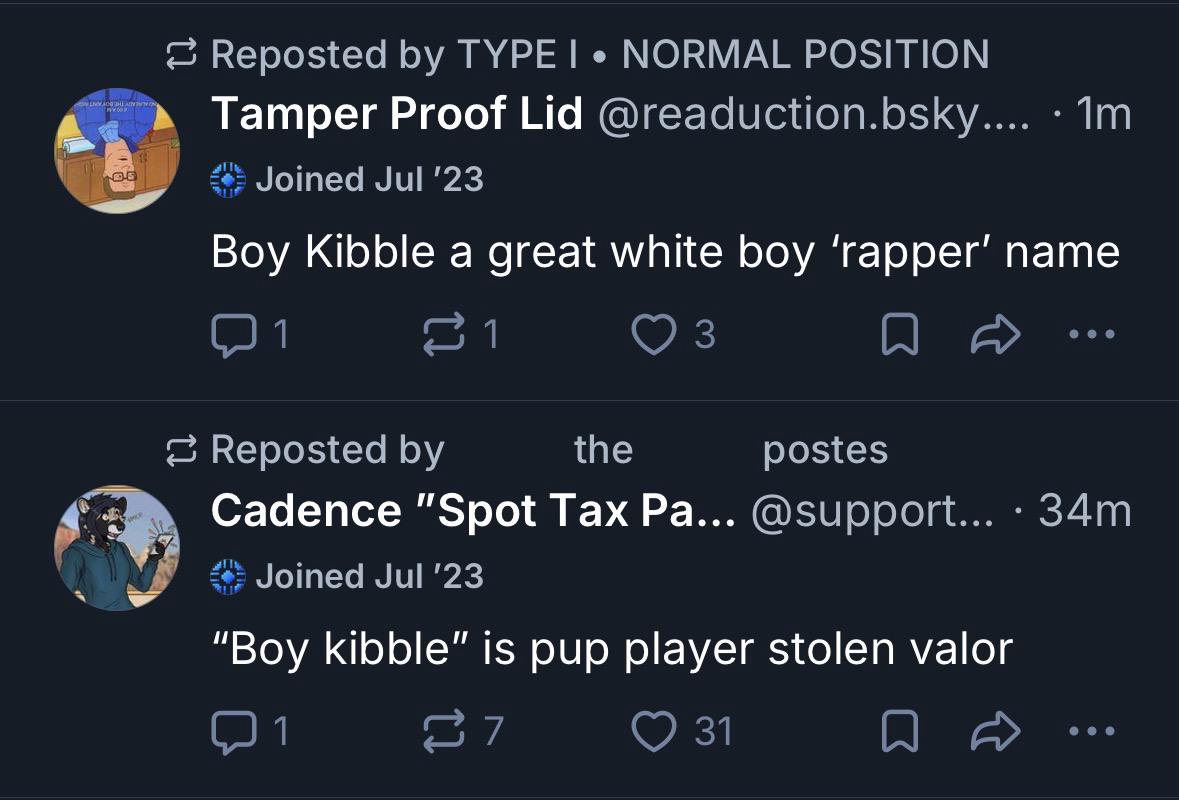Bookmark the Tamper Proof Lid post
This screenshot has height=800, width=1179.
pyautogui.click(x=899, y=335)
